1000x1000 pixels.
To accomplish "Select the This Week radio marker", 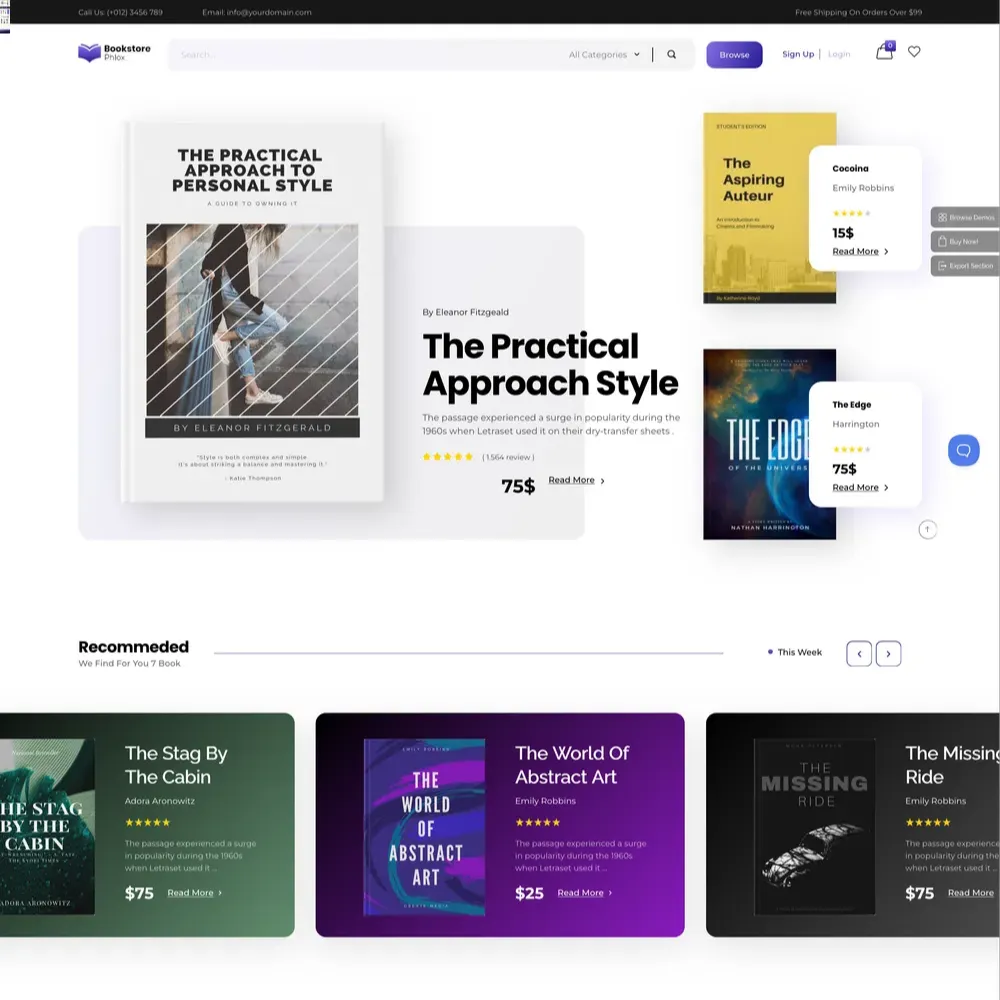I will pos(770,651).
